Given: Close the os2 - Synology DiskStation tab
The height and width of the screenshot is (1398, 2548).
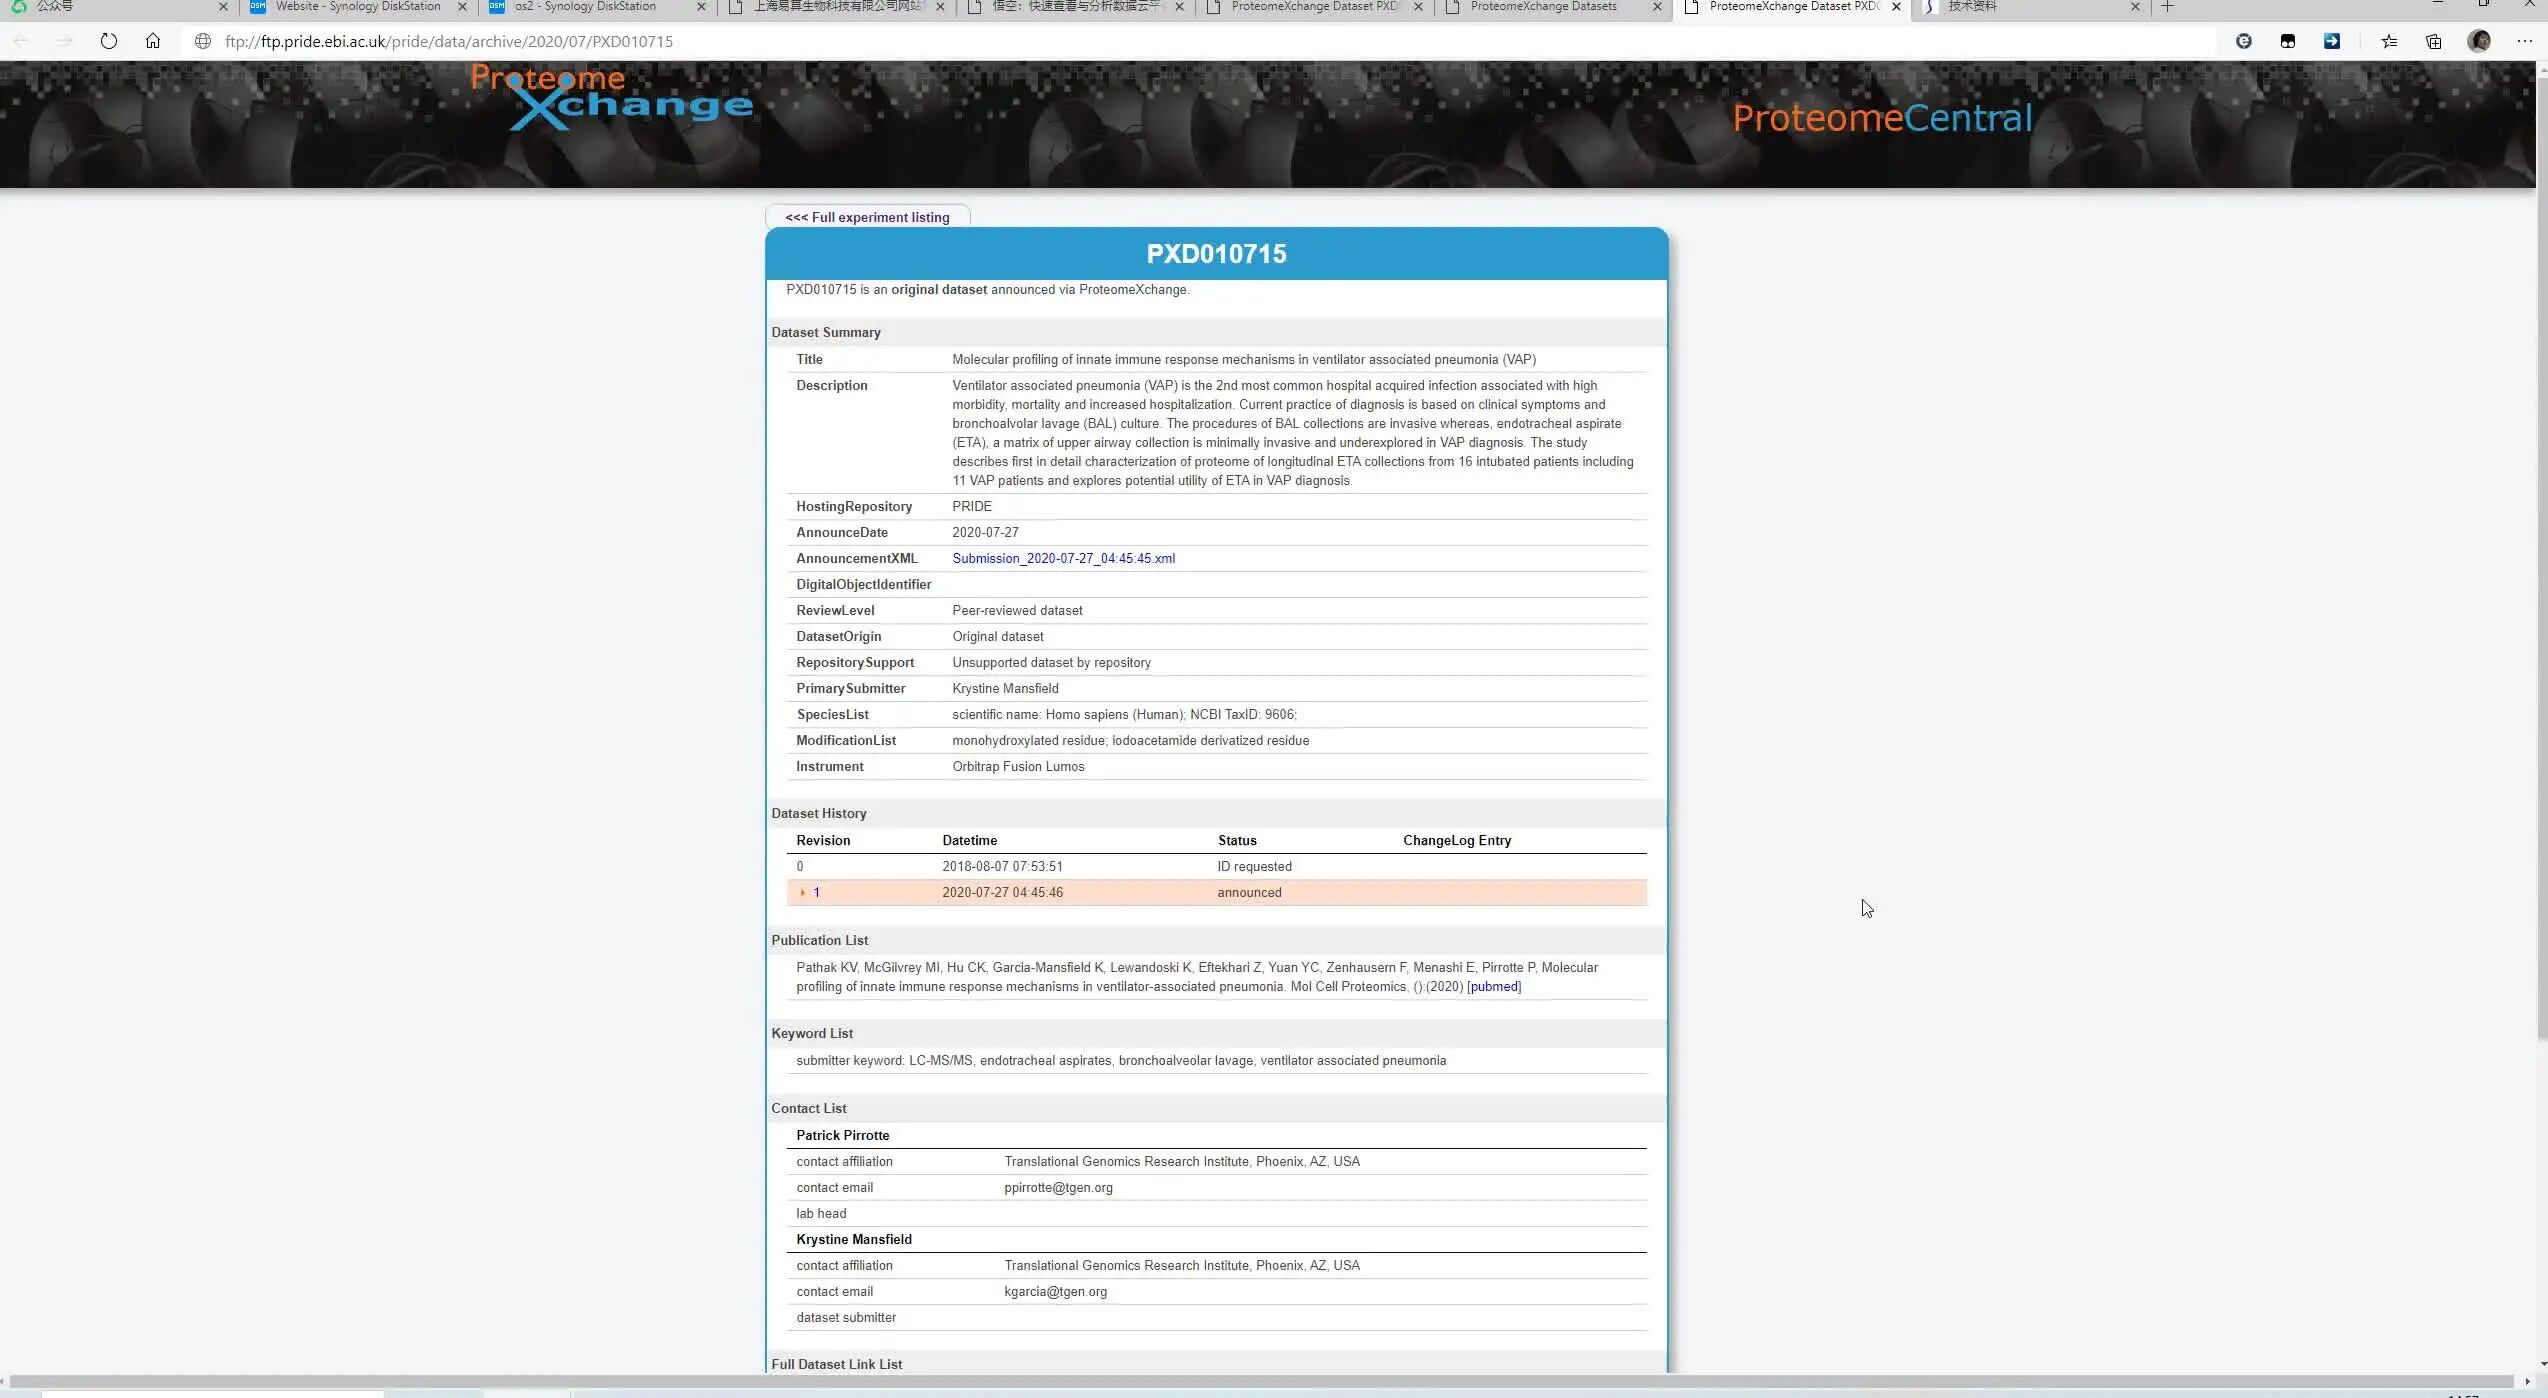Looking at the screenshot, I should [701, 7].
